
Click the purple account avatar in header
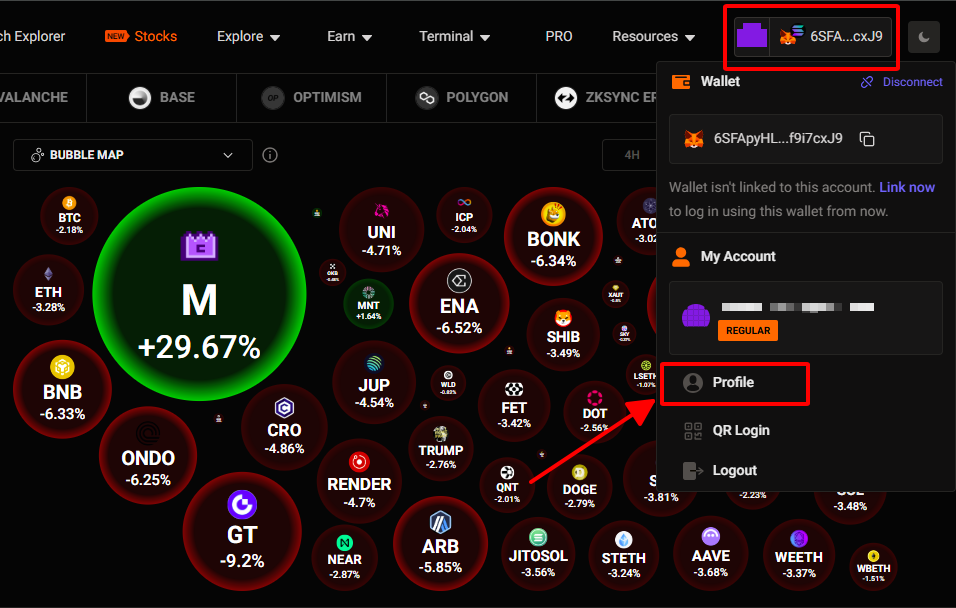[752, 37]
